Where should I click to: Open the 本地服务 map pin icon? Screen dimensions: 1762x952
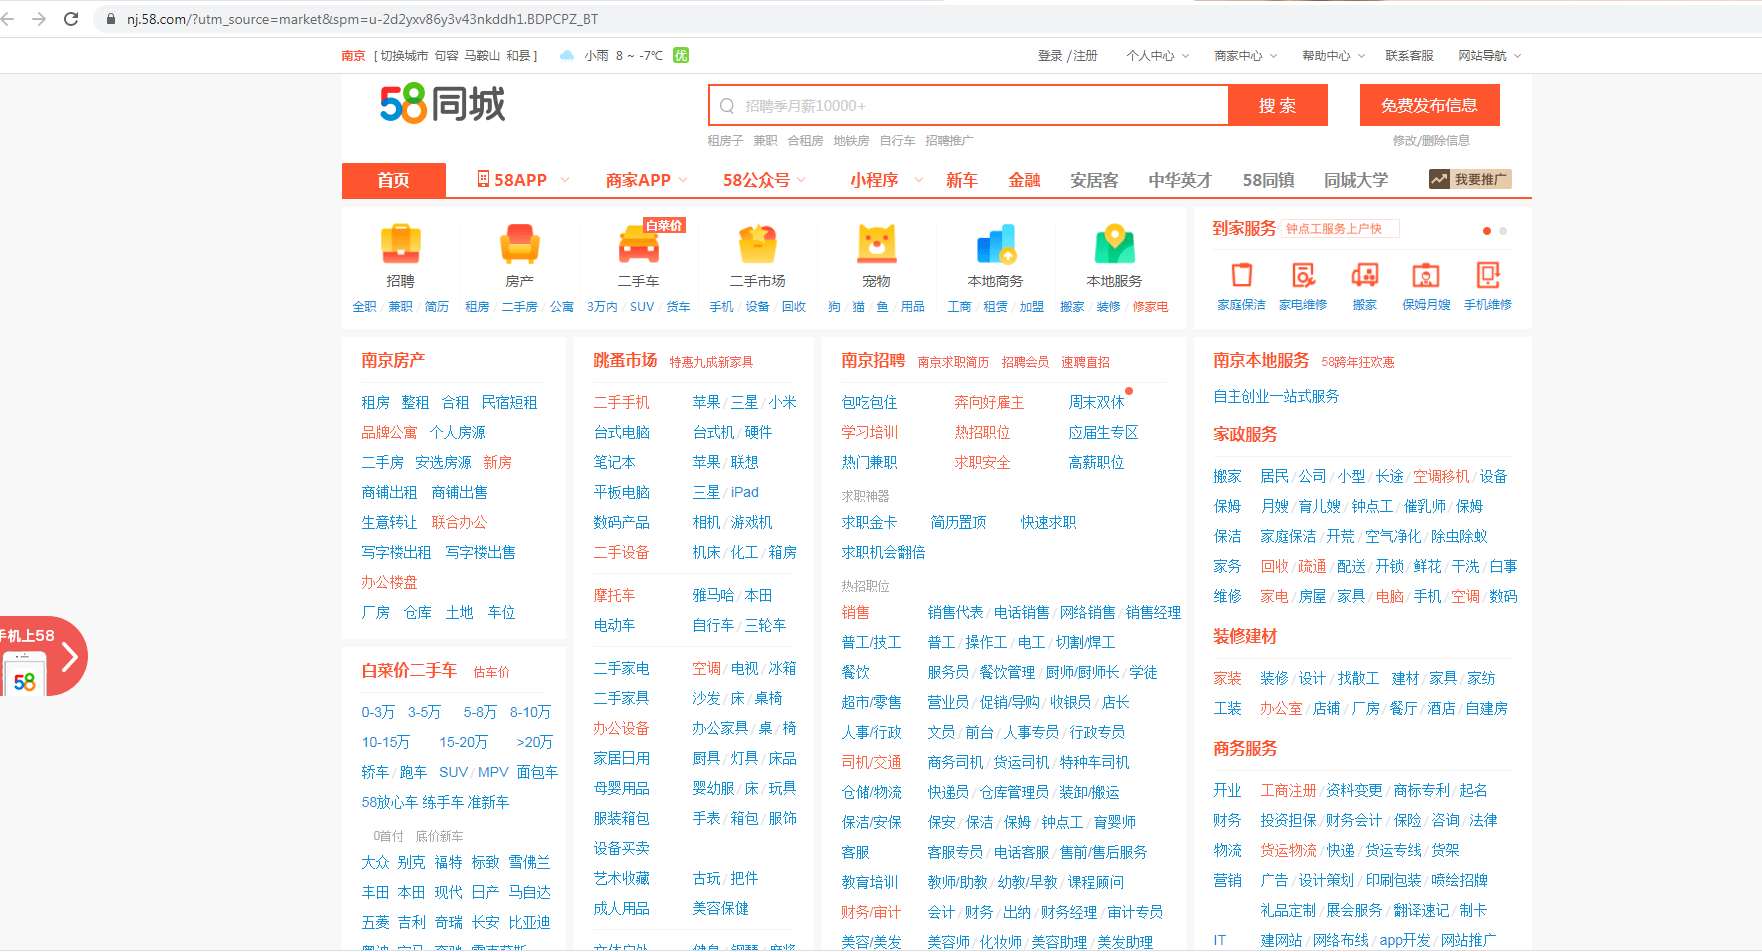pos(1114,244)
